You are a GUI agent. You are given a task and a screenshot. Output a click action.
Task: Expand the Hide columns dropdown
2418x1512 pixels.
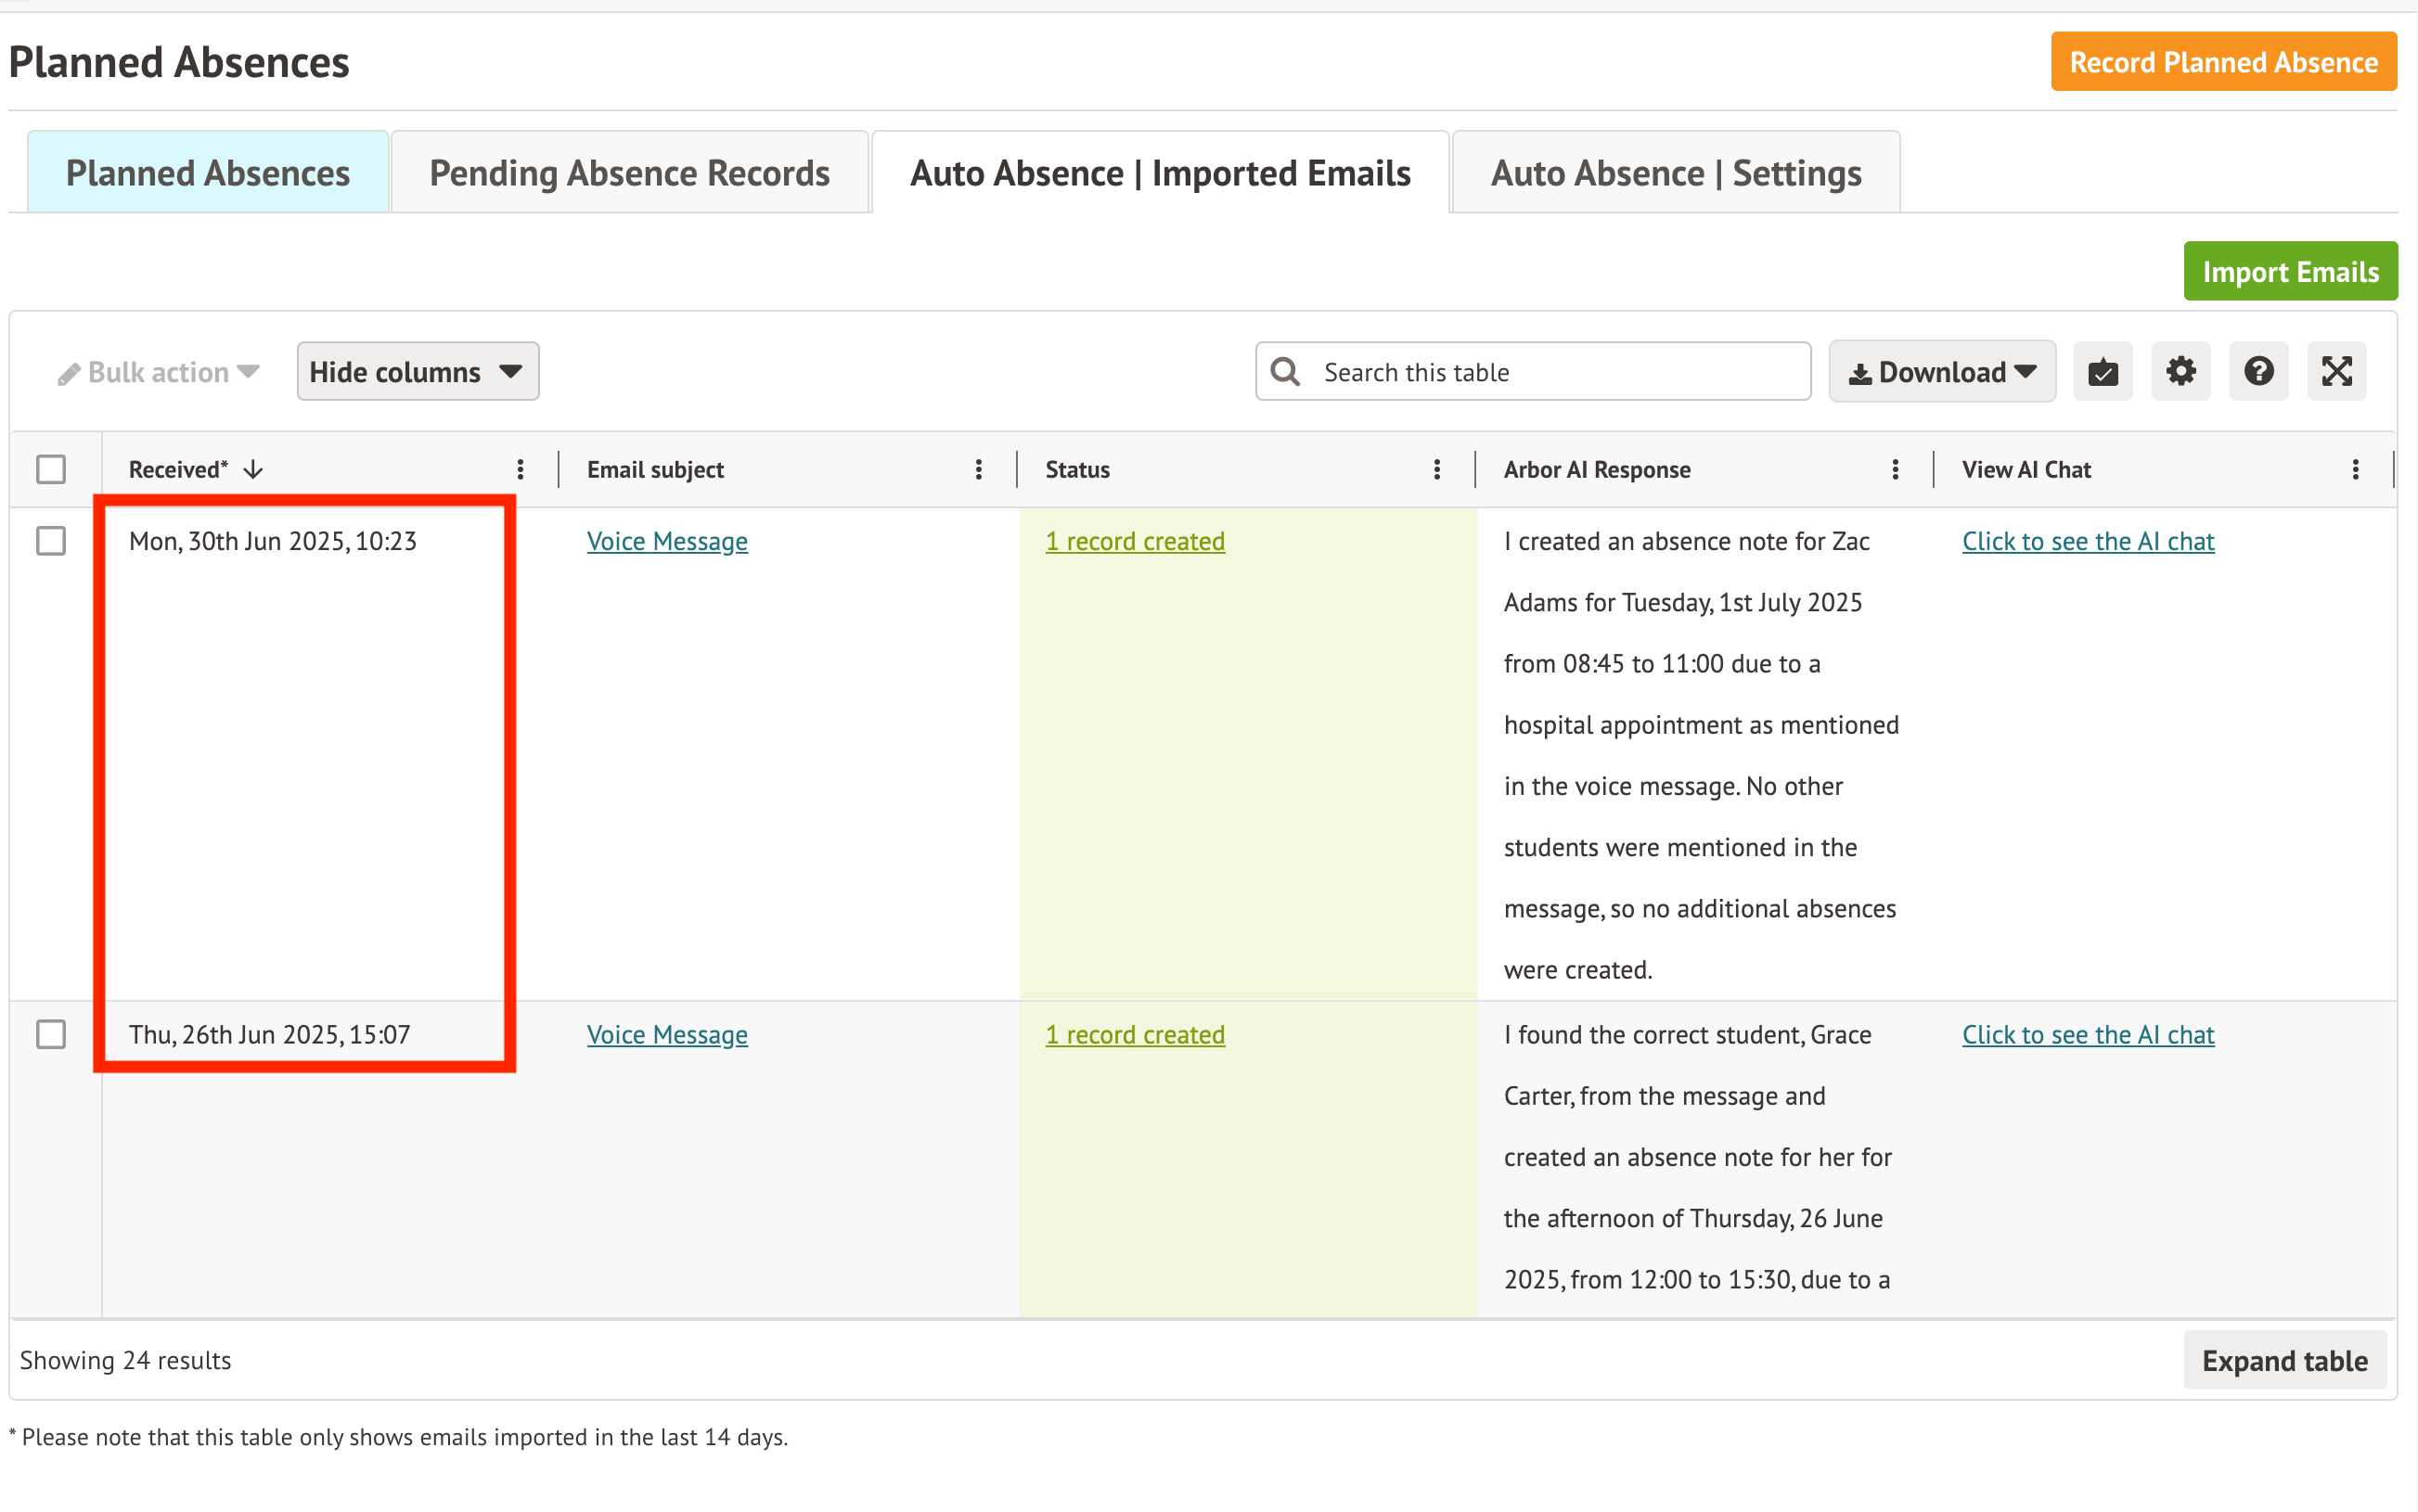417,372
